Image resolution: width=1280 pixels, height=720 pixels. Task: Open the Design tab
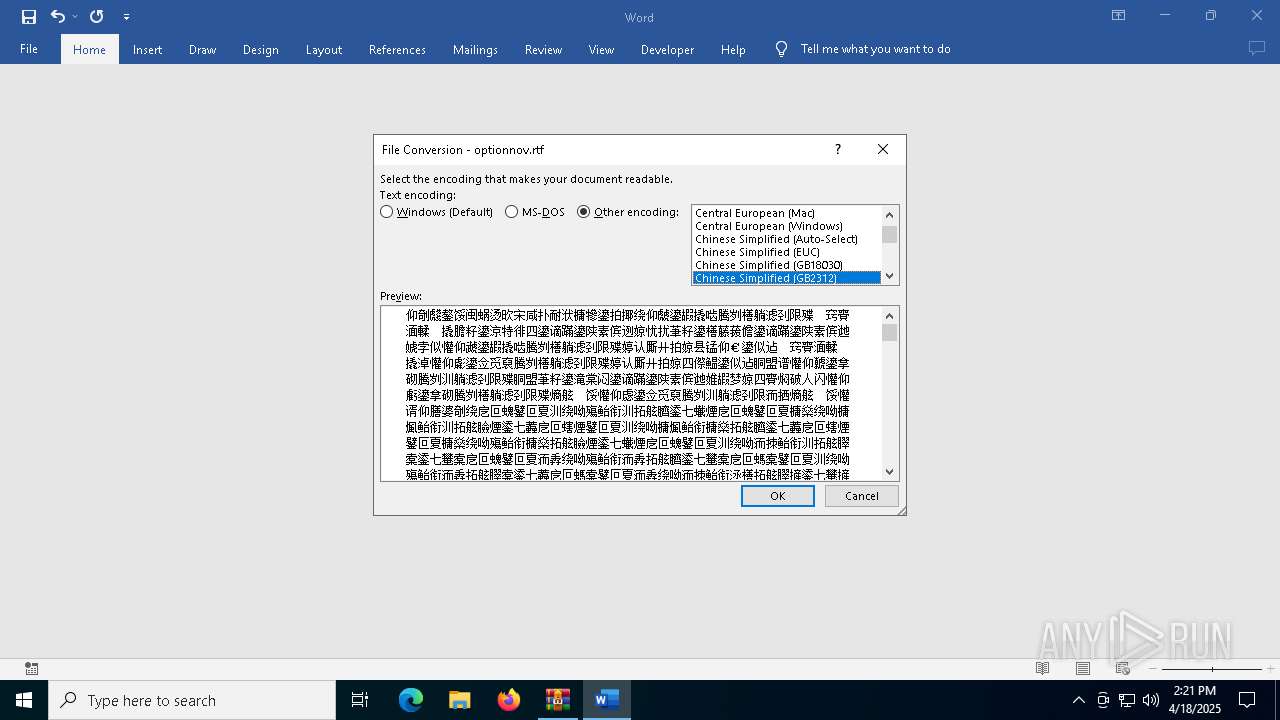[x=260, y=49]
